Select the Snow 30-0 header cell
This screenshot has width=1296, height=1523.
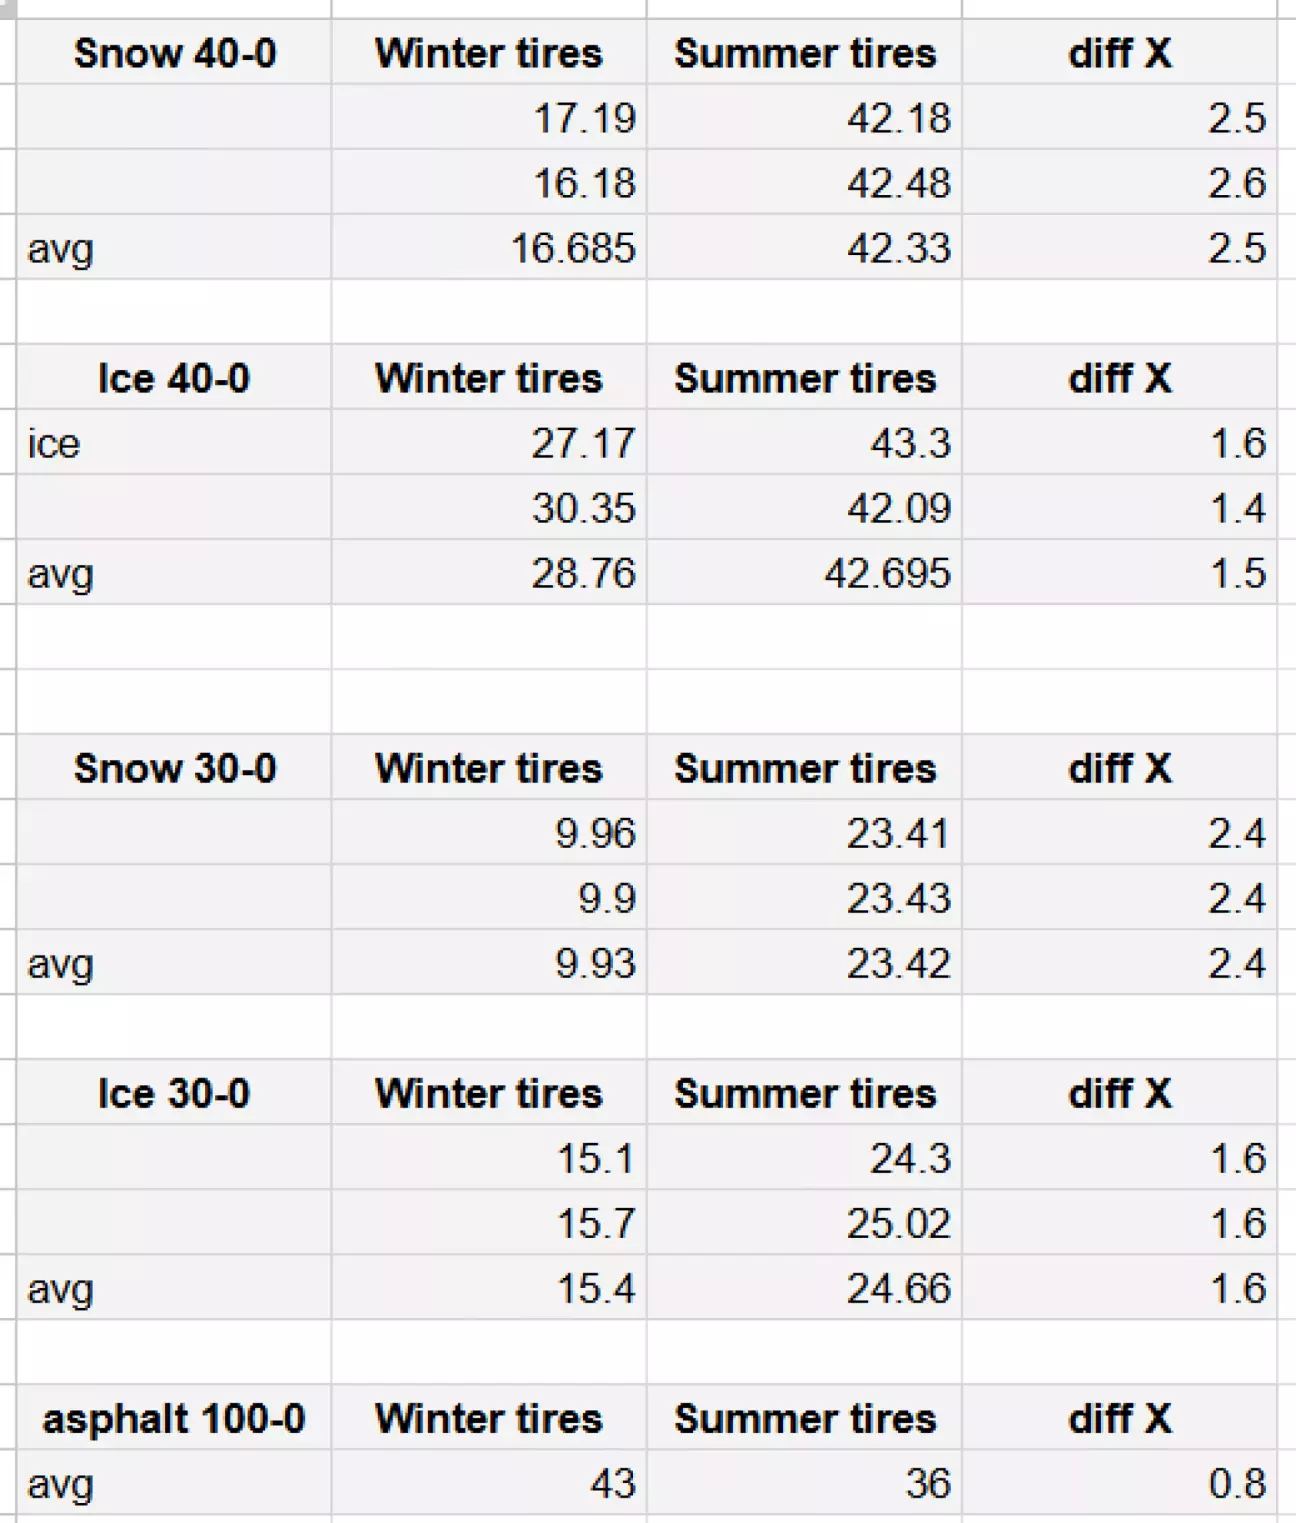pyautogui.click(x=174, y=768)
